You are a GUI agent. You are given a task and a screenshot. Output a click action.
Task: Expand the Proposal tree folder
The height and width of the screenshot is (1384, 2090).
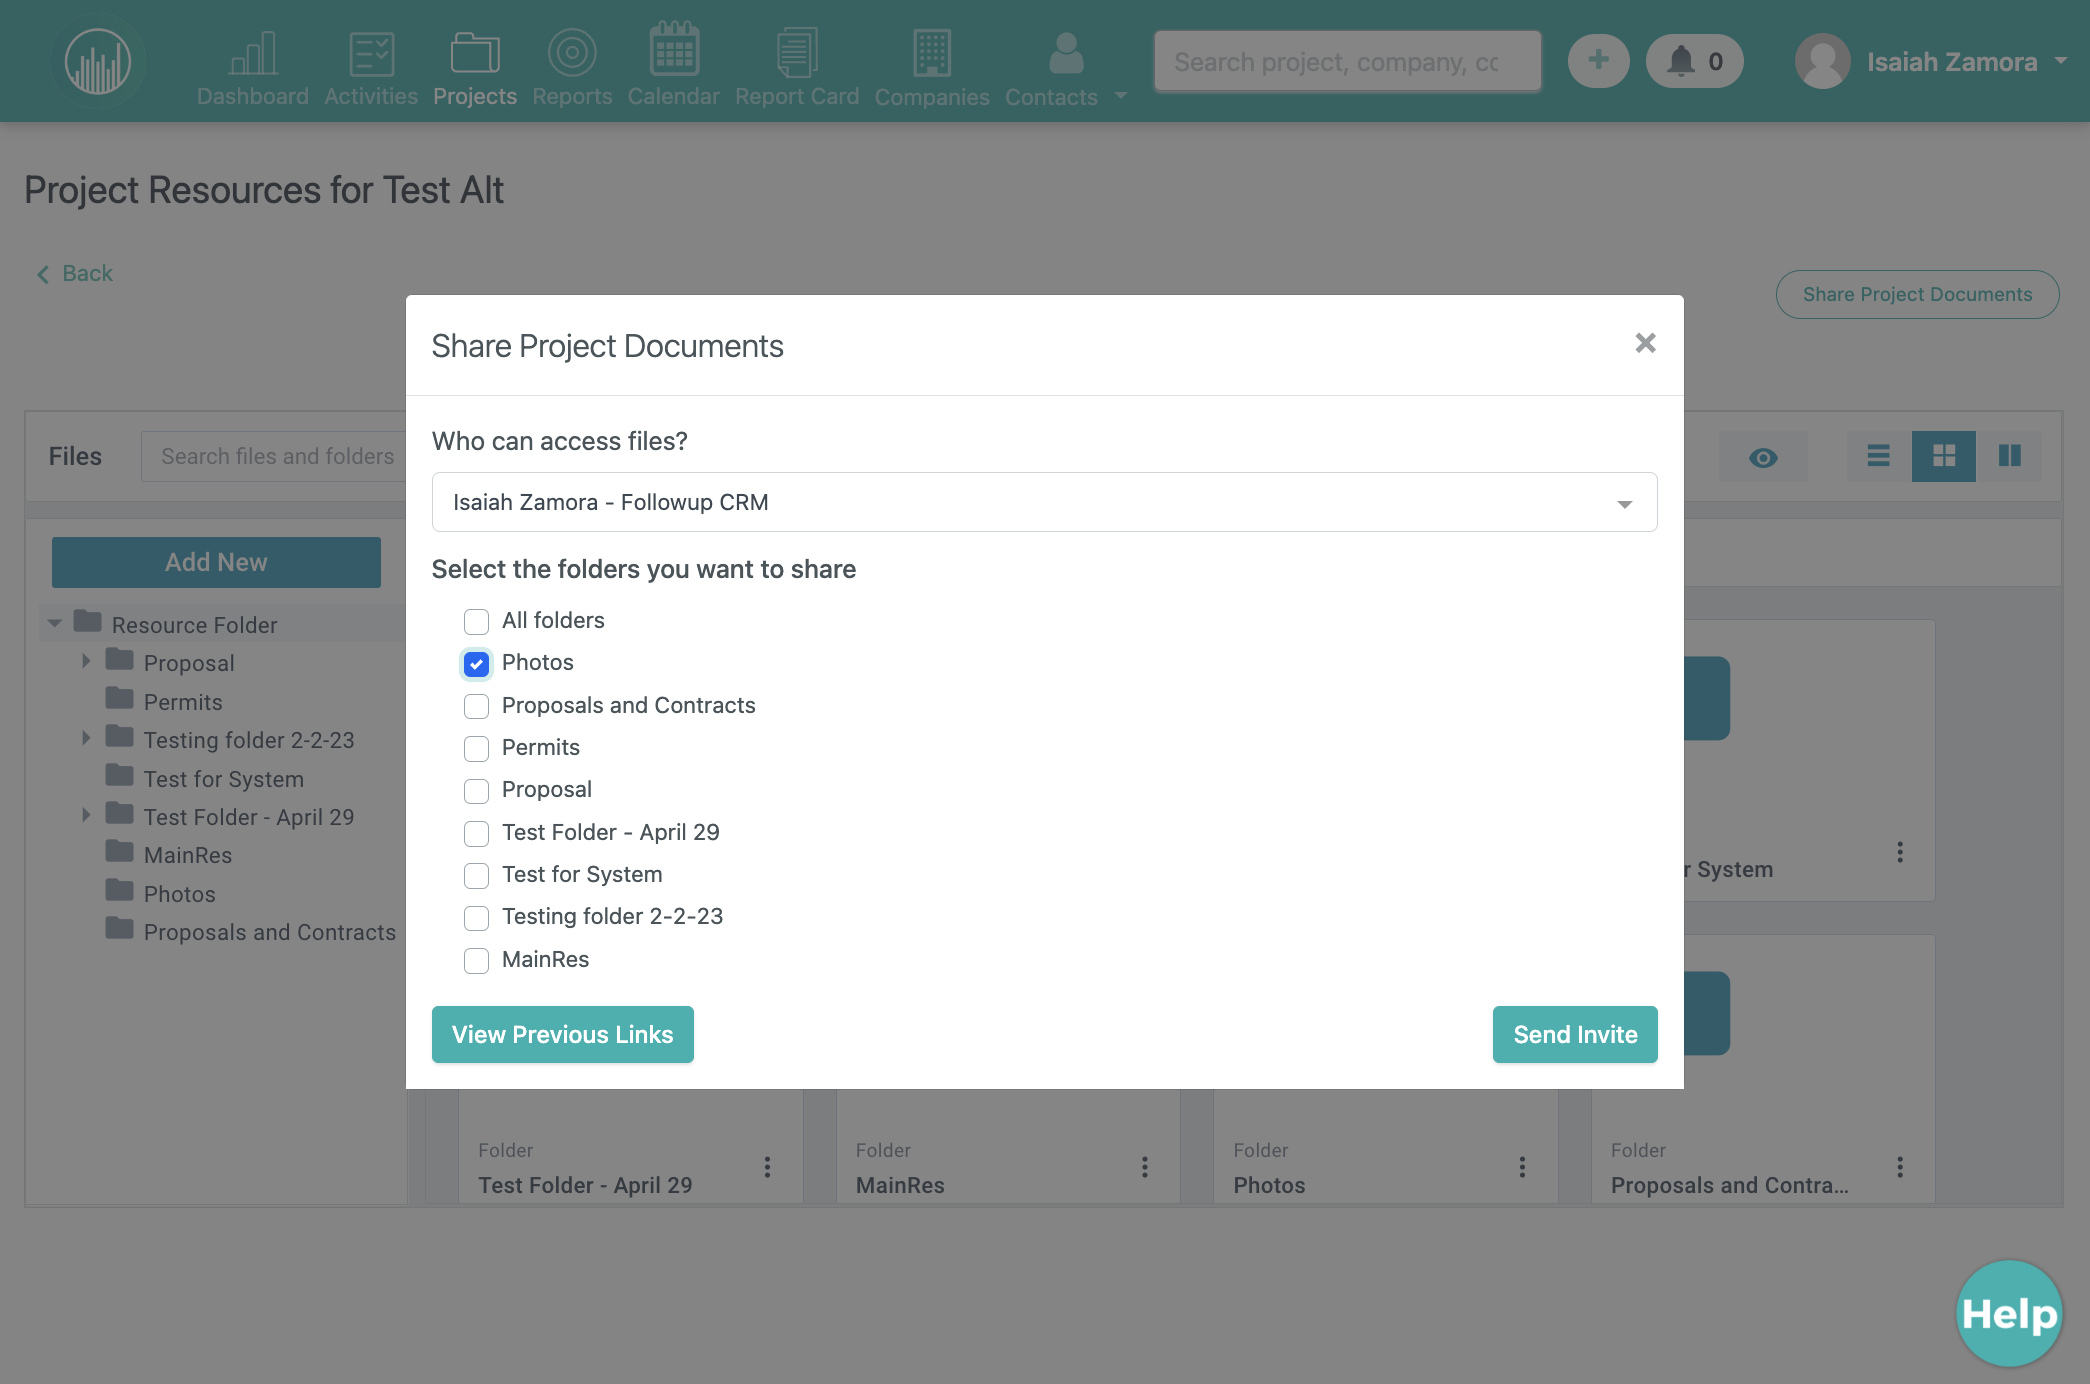(x=86, y=661)
